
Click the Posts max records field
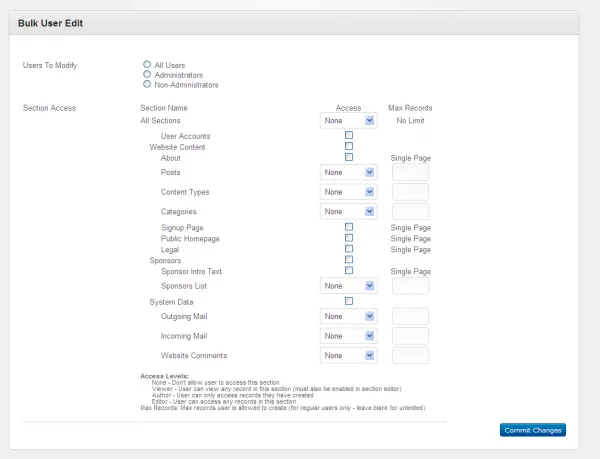[410, 172]
